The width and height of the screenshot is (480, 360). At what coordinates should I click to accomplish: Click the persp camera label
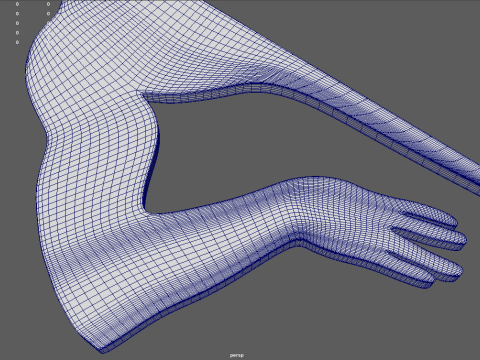237,355
